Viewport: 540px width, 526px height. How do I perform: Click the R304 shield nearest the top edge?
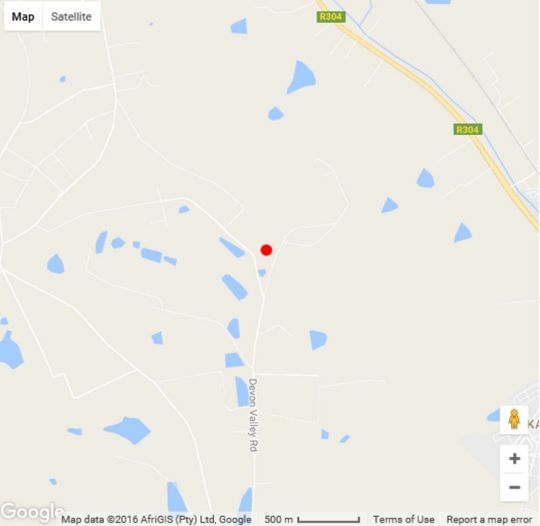coord(331,17)
